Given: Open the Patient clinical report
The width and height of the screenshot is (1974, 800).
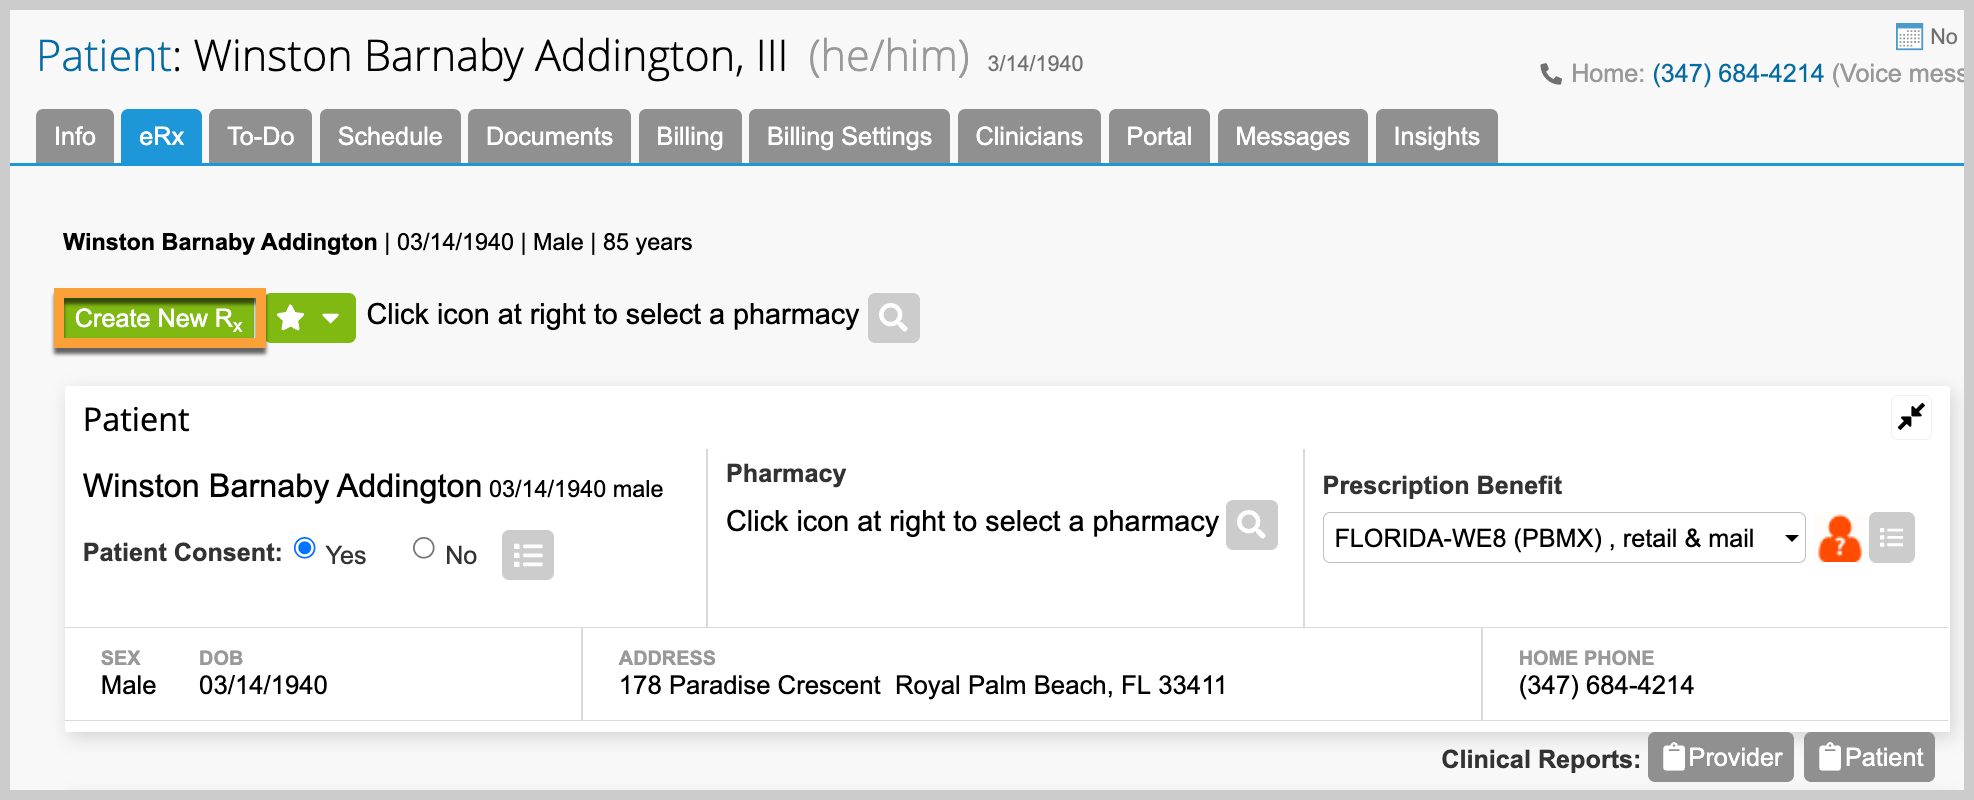Looking at the screenshot, I should pyautogui.click(x=1869, y=757).
